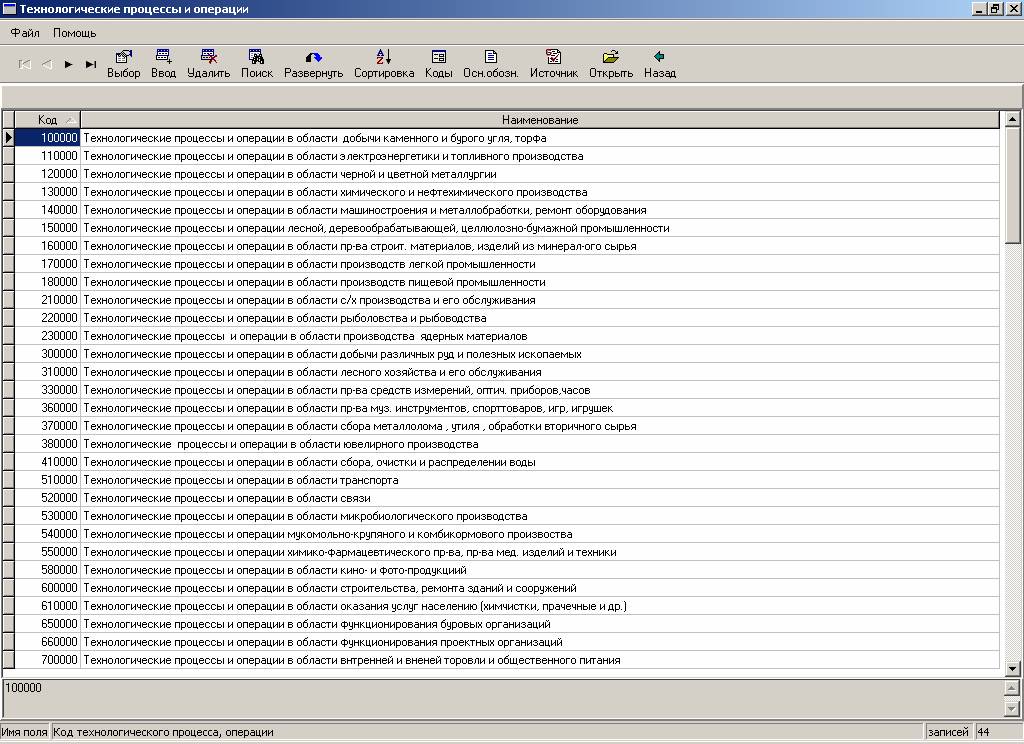Click the Развернуть (Expand) toolbar icon
The height and width of the screenshot is (744, 1024).
click(x=313, y=58)
